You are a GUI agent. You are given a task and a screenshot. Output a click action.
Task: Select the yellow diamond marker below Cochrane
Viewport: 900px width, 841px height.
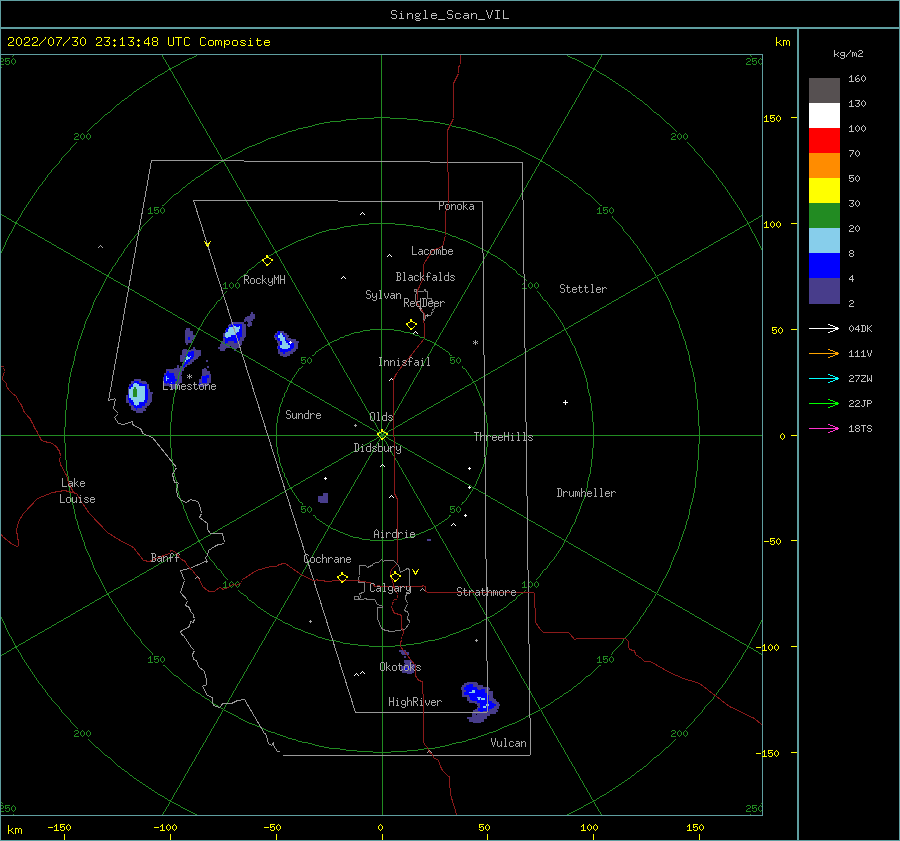pyautogui.click(x=342, y=577)
